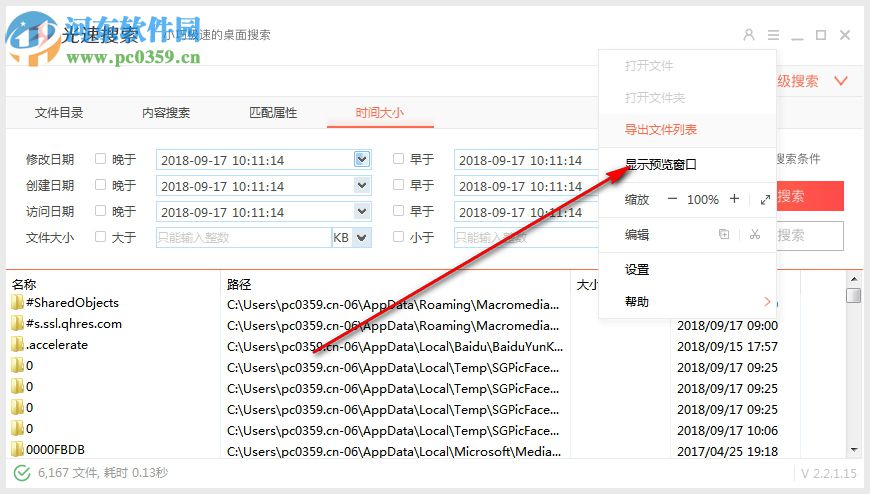This screenshot has width=870, height=494.
Task: Click the vertical scrollbar thumb
Action: pyautogui.click(x=854, y=295)
